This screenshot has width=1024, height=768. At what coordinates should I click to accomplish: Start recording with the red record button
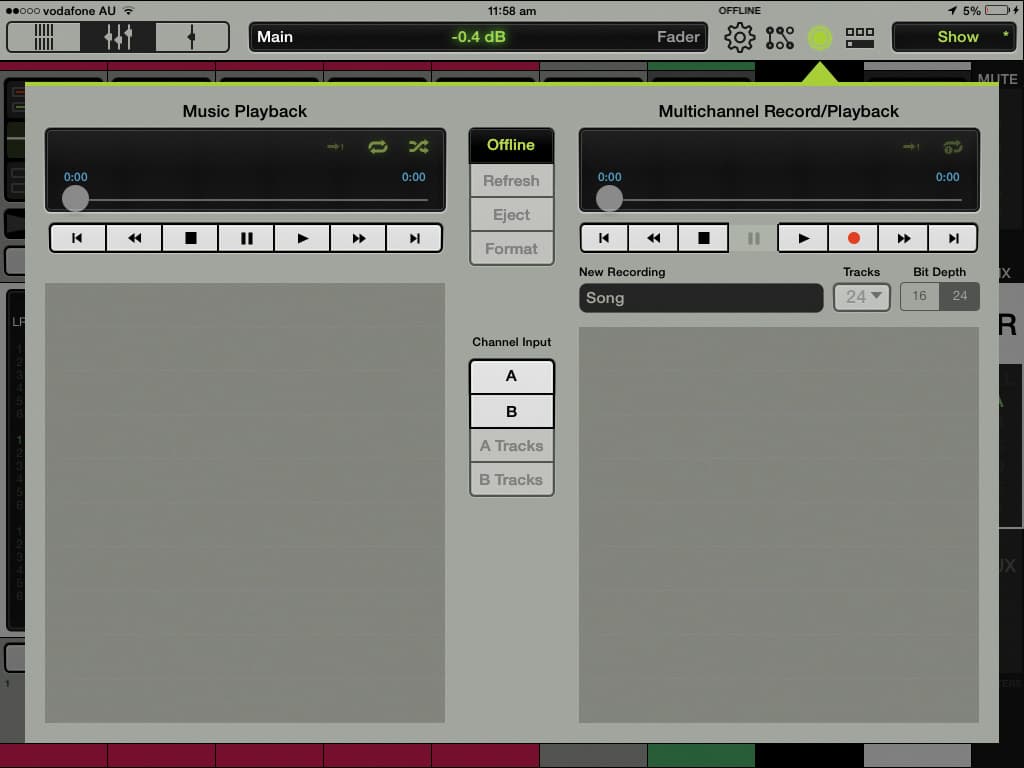pyautogui.click(x=853, y=238)
